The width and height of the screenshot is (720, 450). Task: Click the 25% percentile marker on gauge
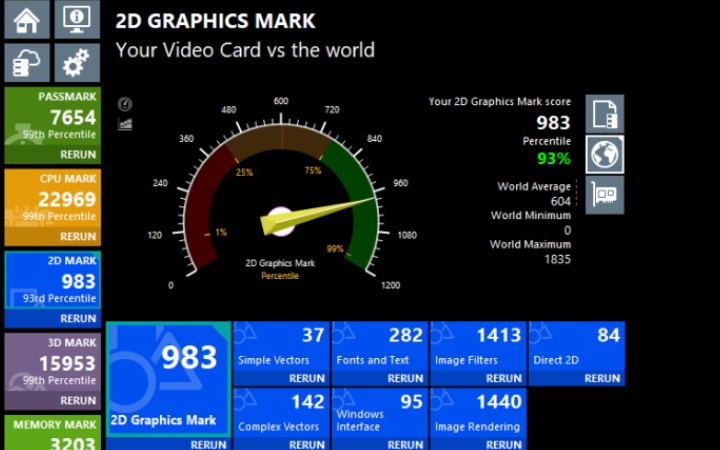(244, 173)
